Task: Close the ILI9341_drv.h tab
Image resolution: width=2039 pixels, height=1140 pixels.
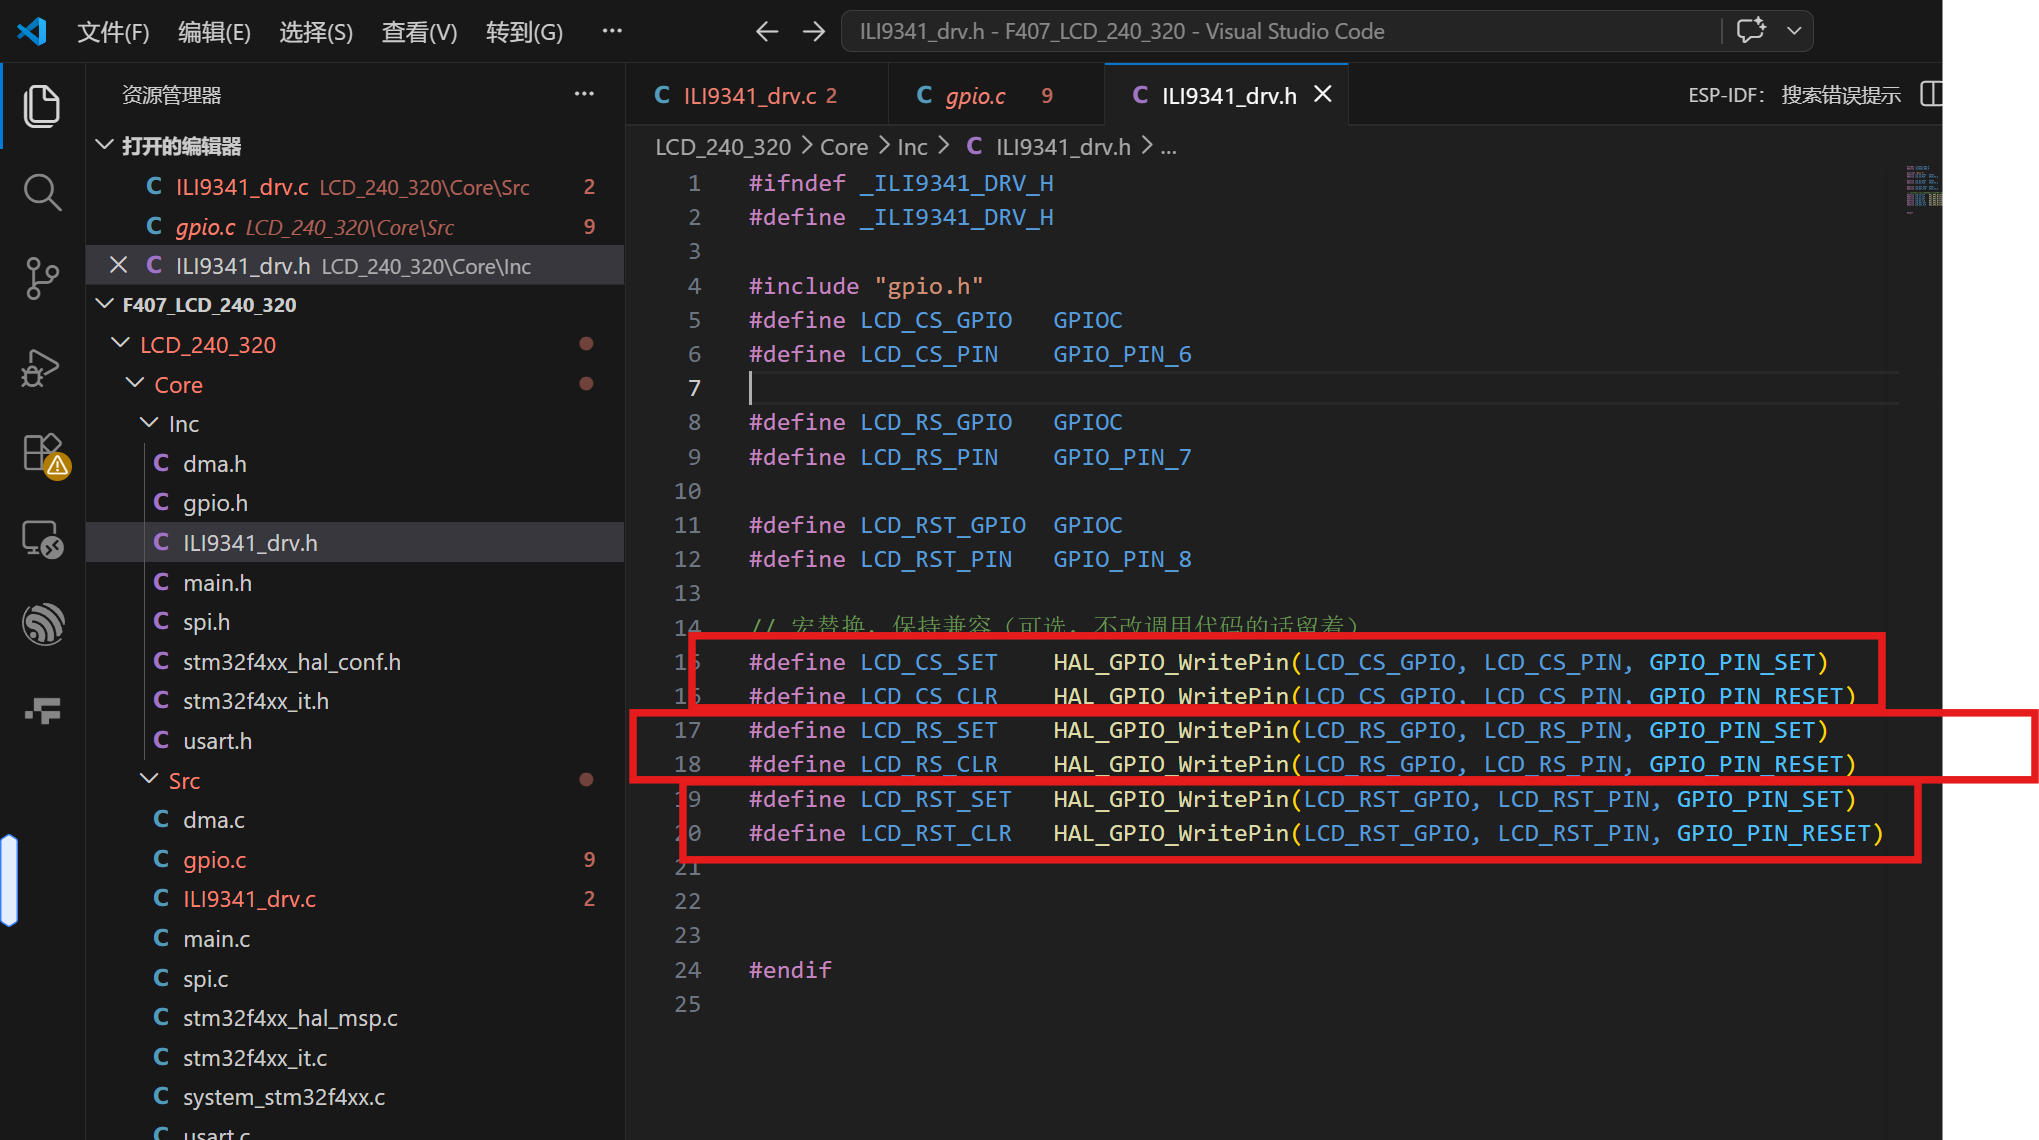Action: pyautogui.click(x=1322, y=95)
